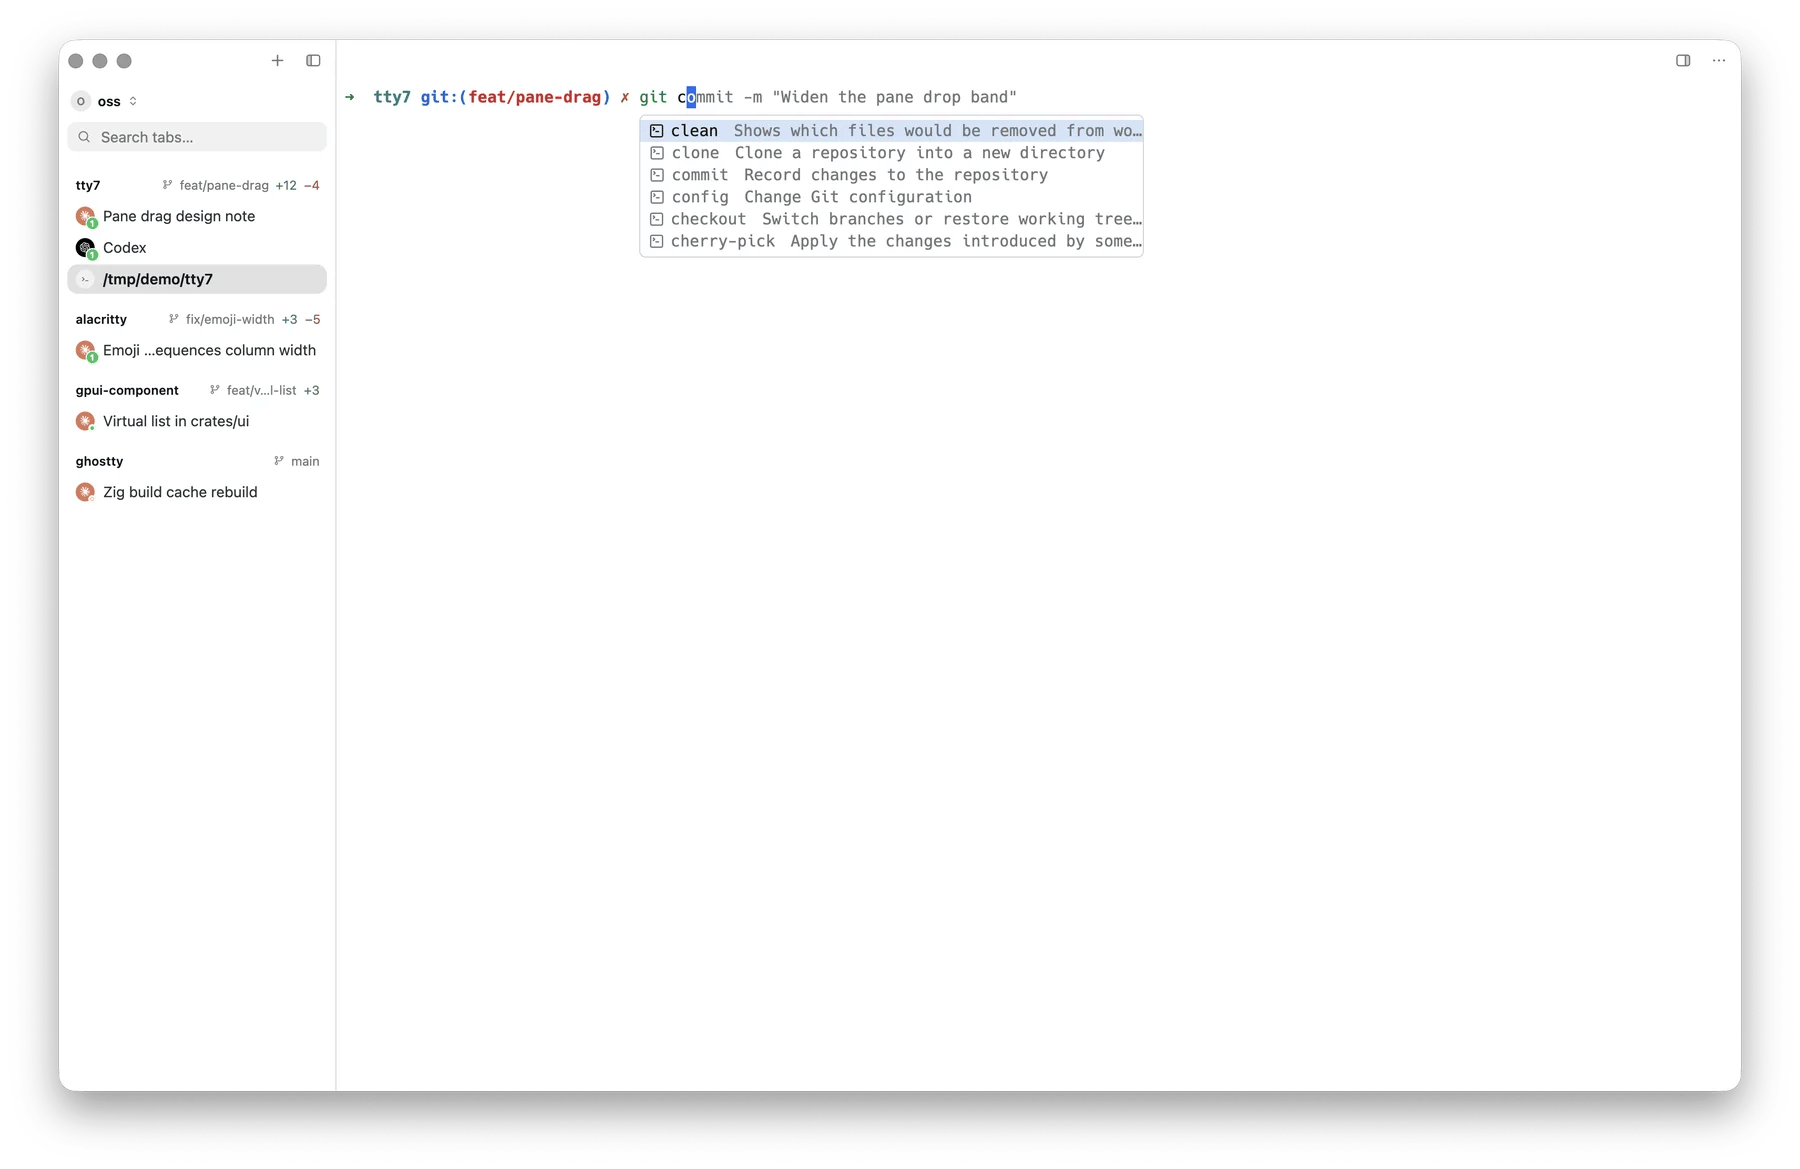Choose the commit completion suggestion
This screenshot has width=1800, height=1169.
click(891, 175)
